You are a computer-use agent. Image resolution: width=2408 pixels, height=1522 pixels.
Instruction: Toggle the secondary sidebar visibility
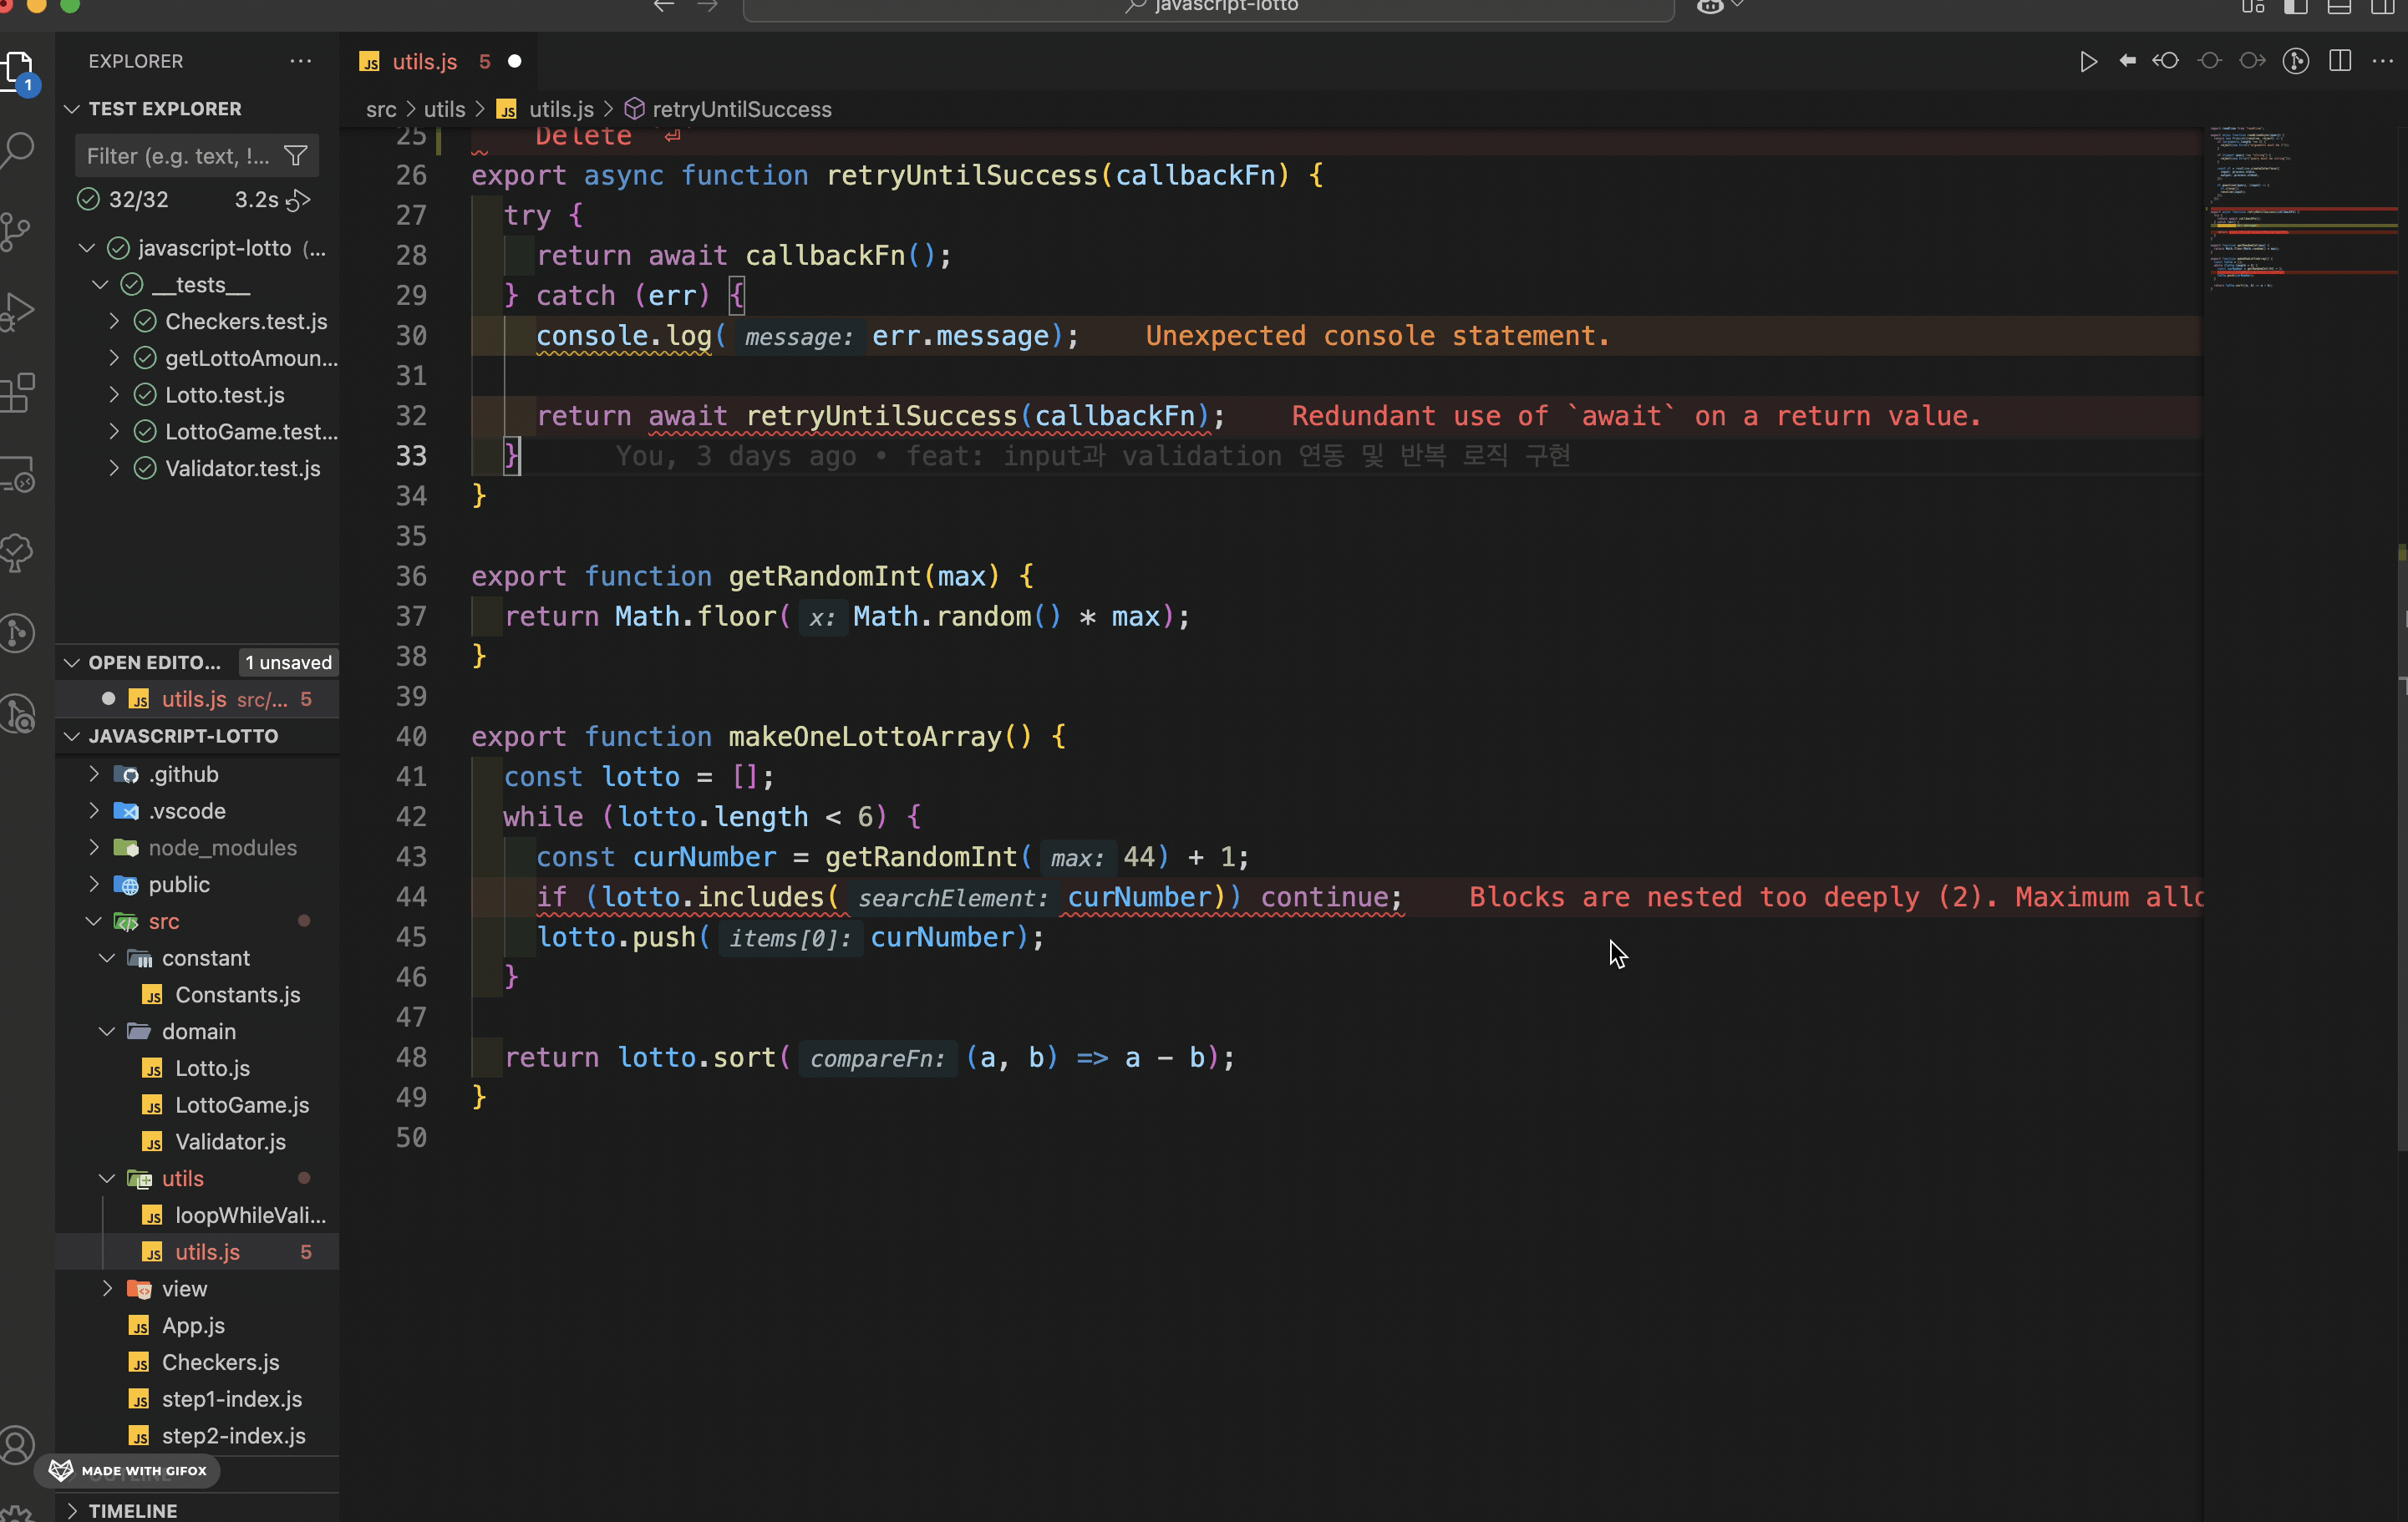coord(2382,7)
